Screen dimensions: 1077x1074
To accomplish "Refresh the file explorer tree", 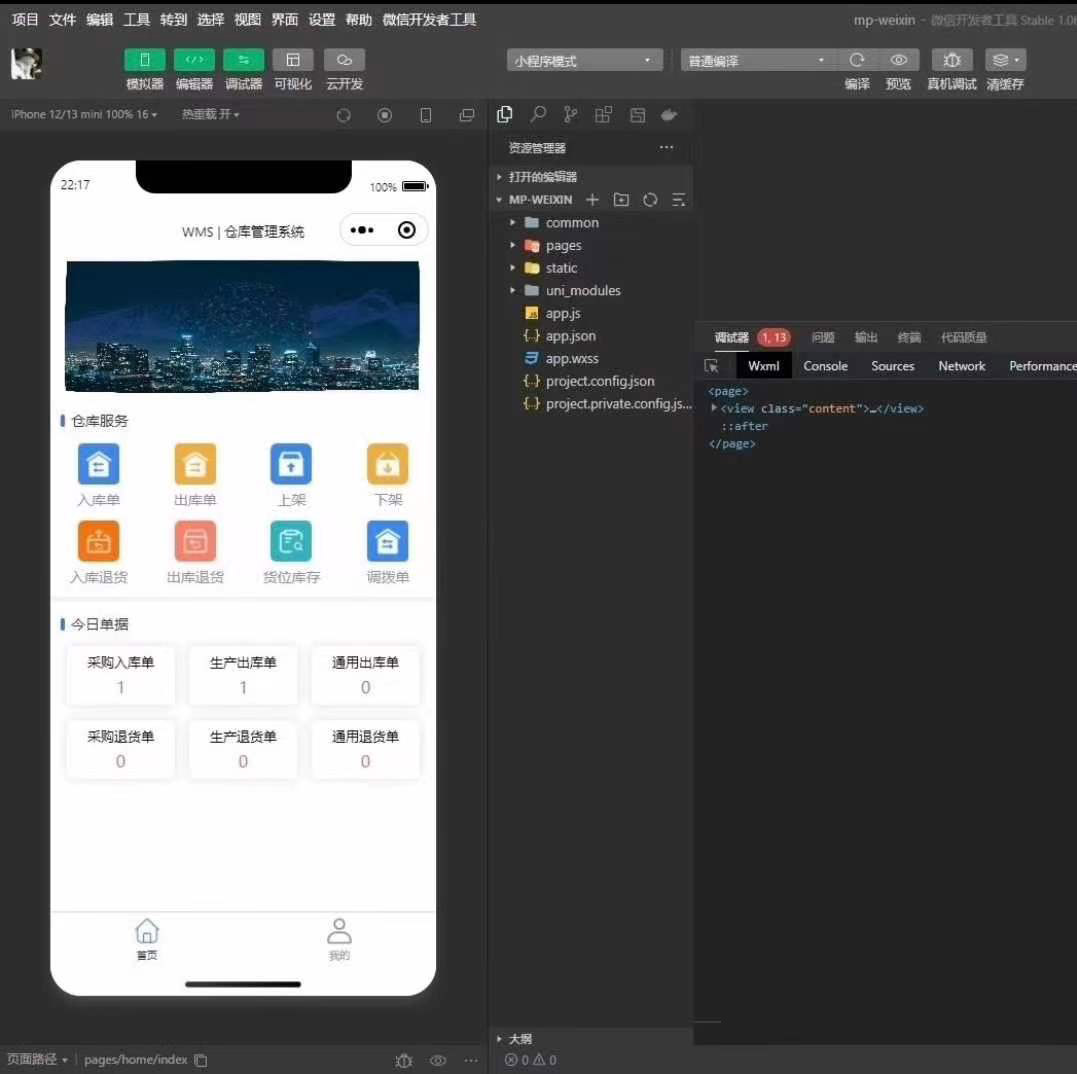I will pos(650,200).
